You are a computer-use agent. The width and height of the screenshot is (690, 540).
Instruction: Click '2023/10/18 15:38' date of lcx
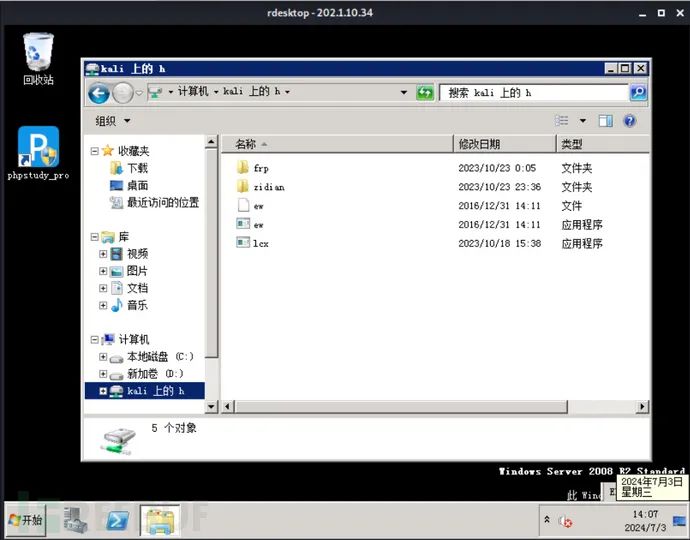499,243
